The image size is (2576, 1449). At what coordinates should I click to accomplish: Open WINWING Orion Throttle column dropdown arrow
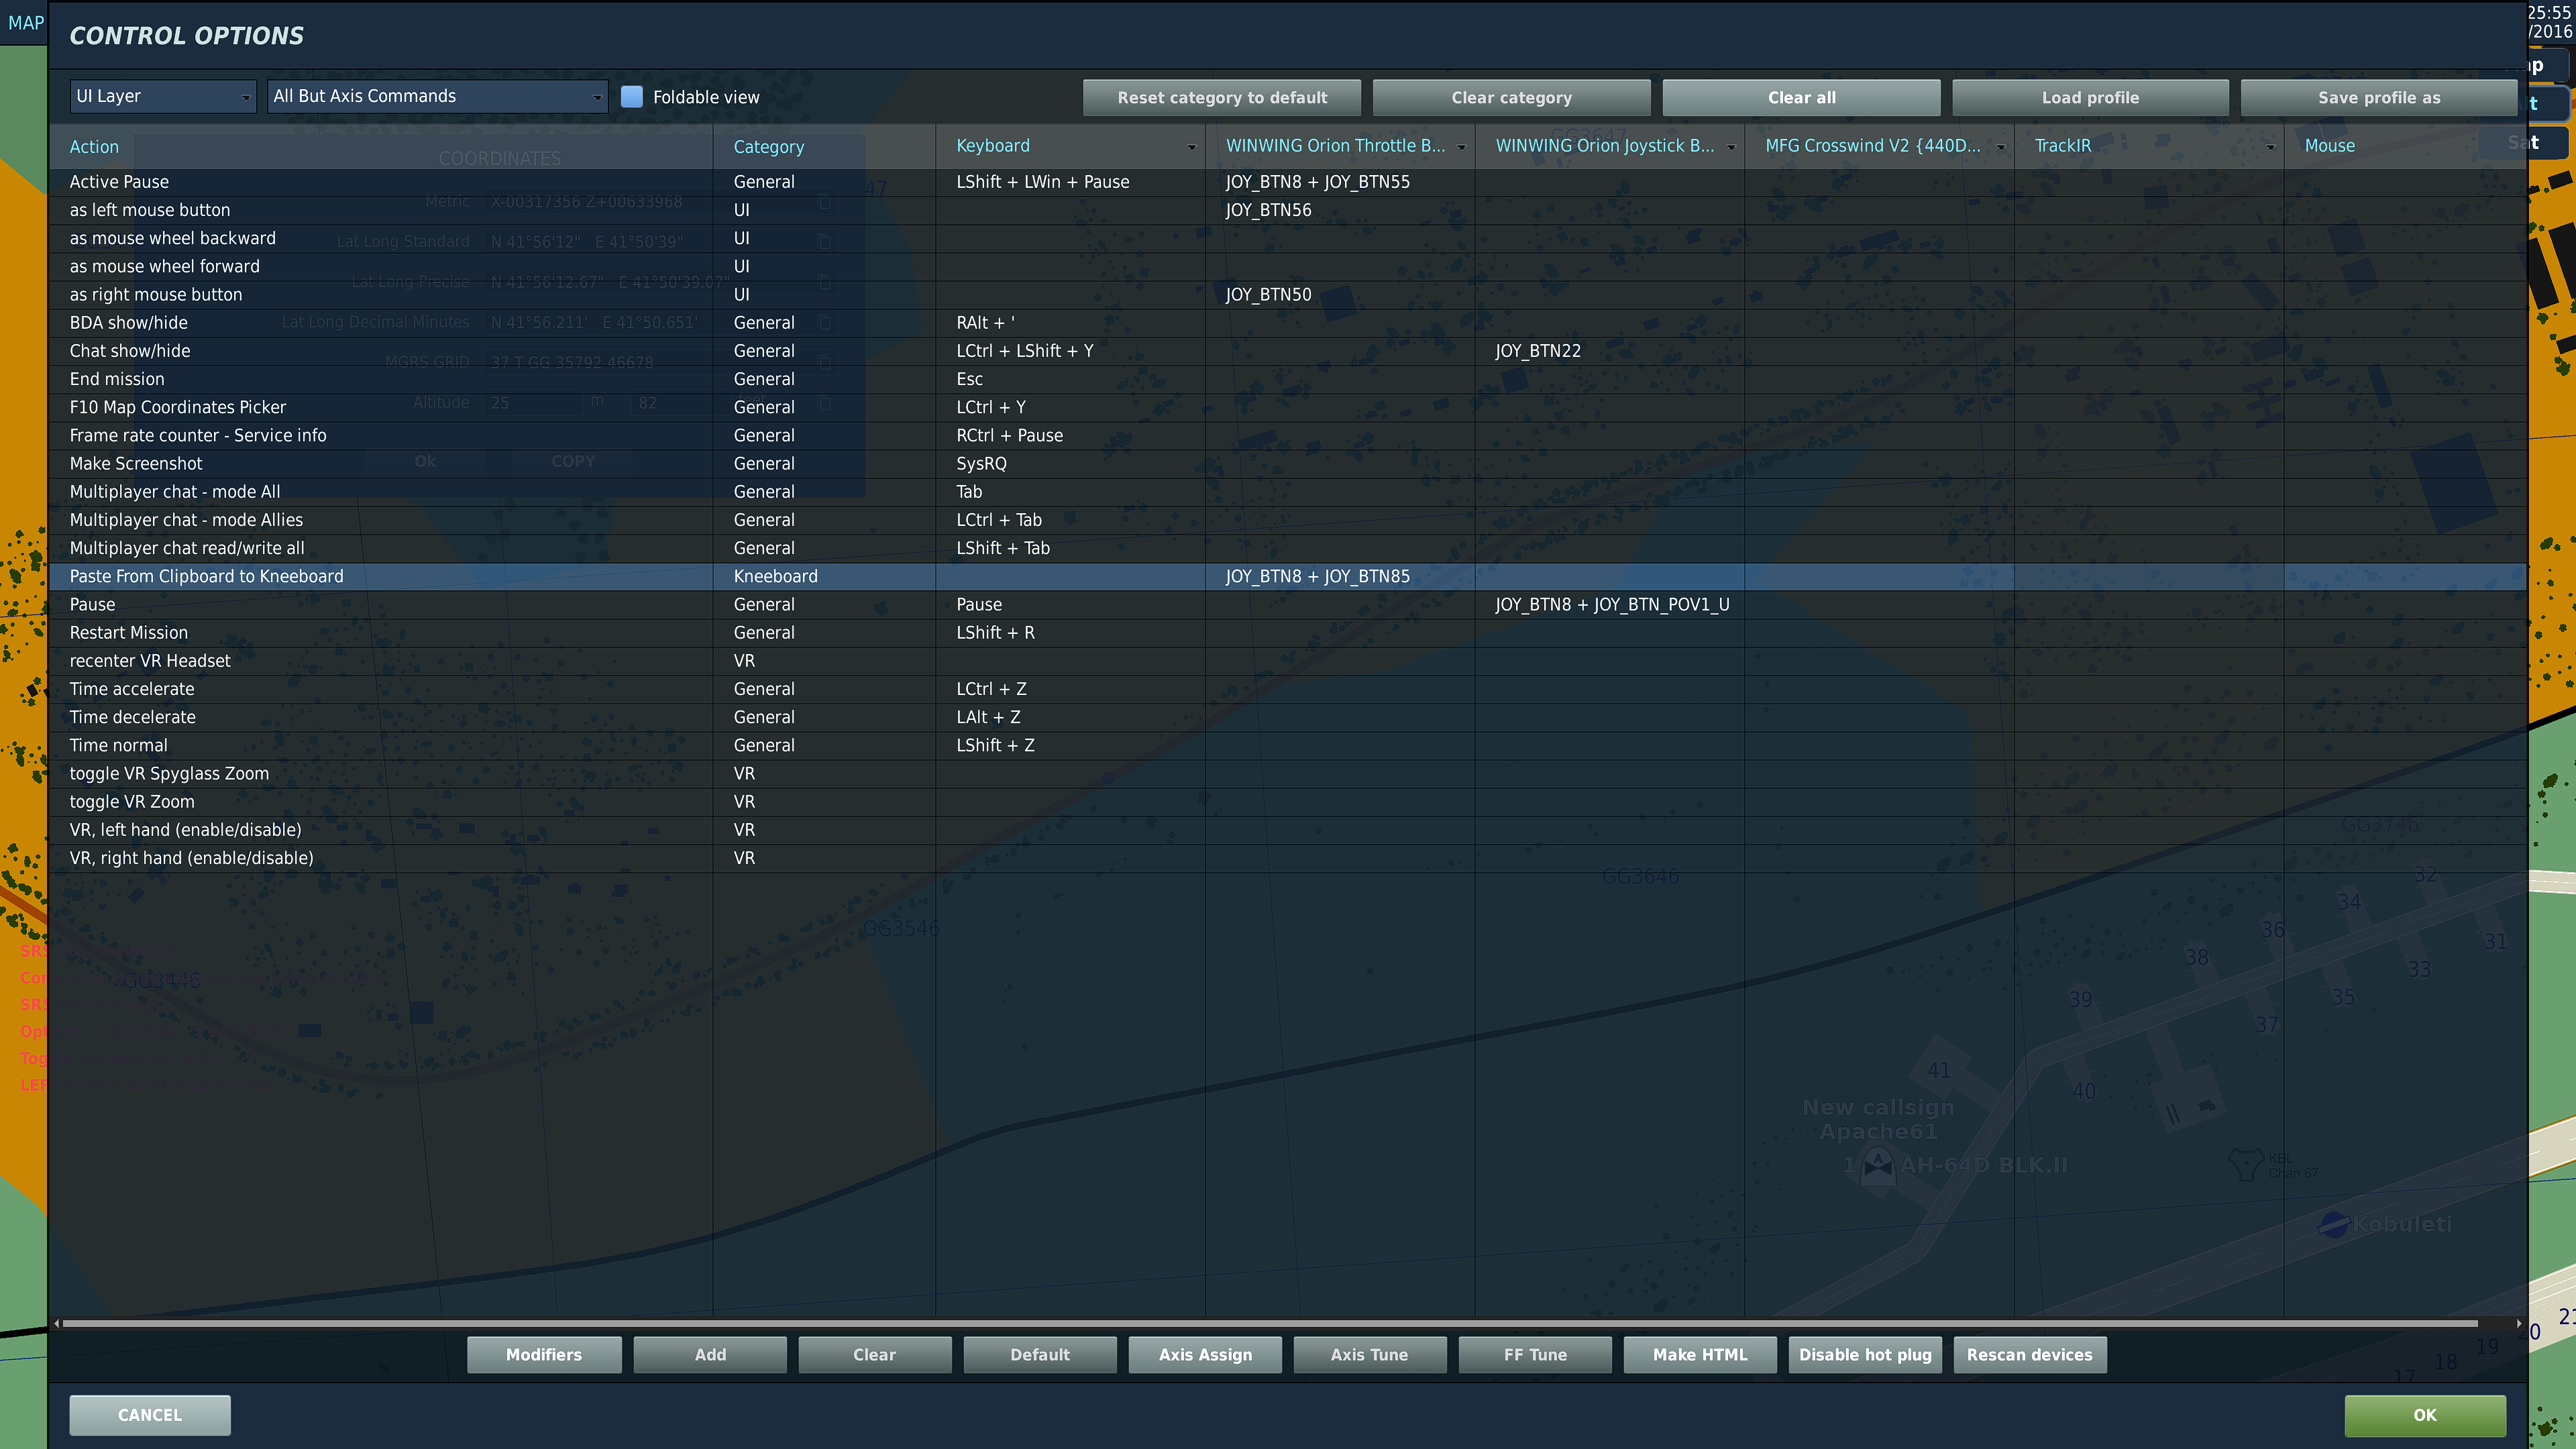point(1461,147)
